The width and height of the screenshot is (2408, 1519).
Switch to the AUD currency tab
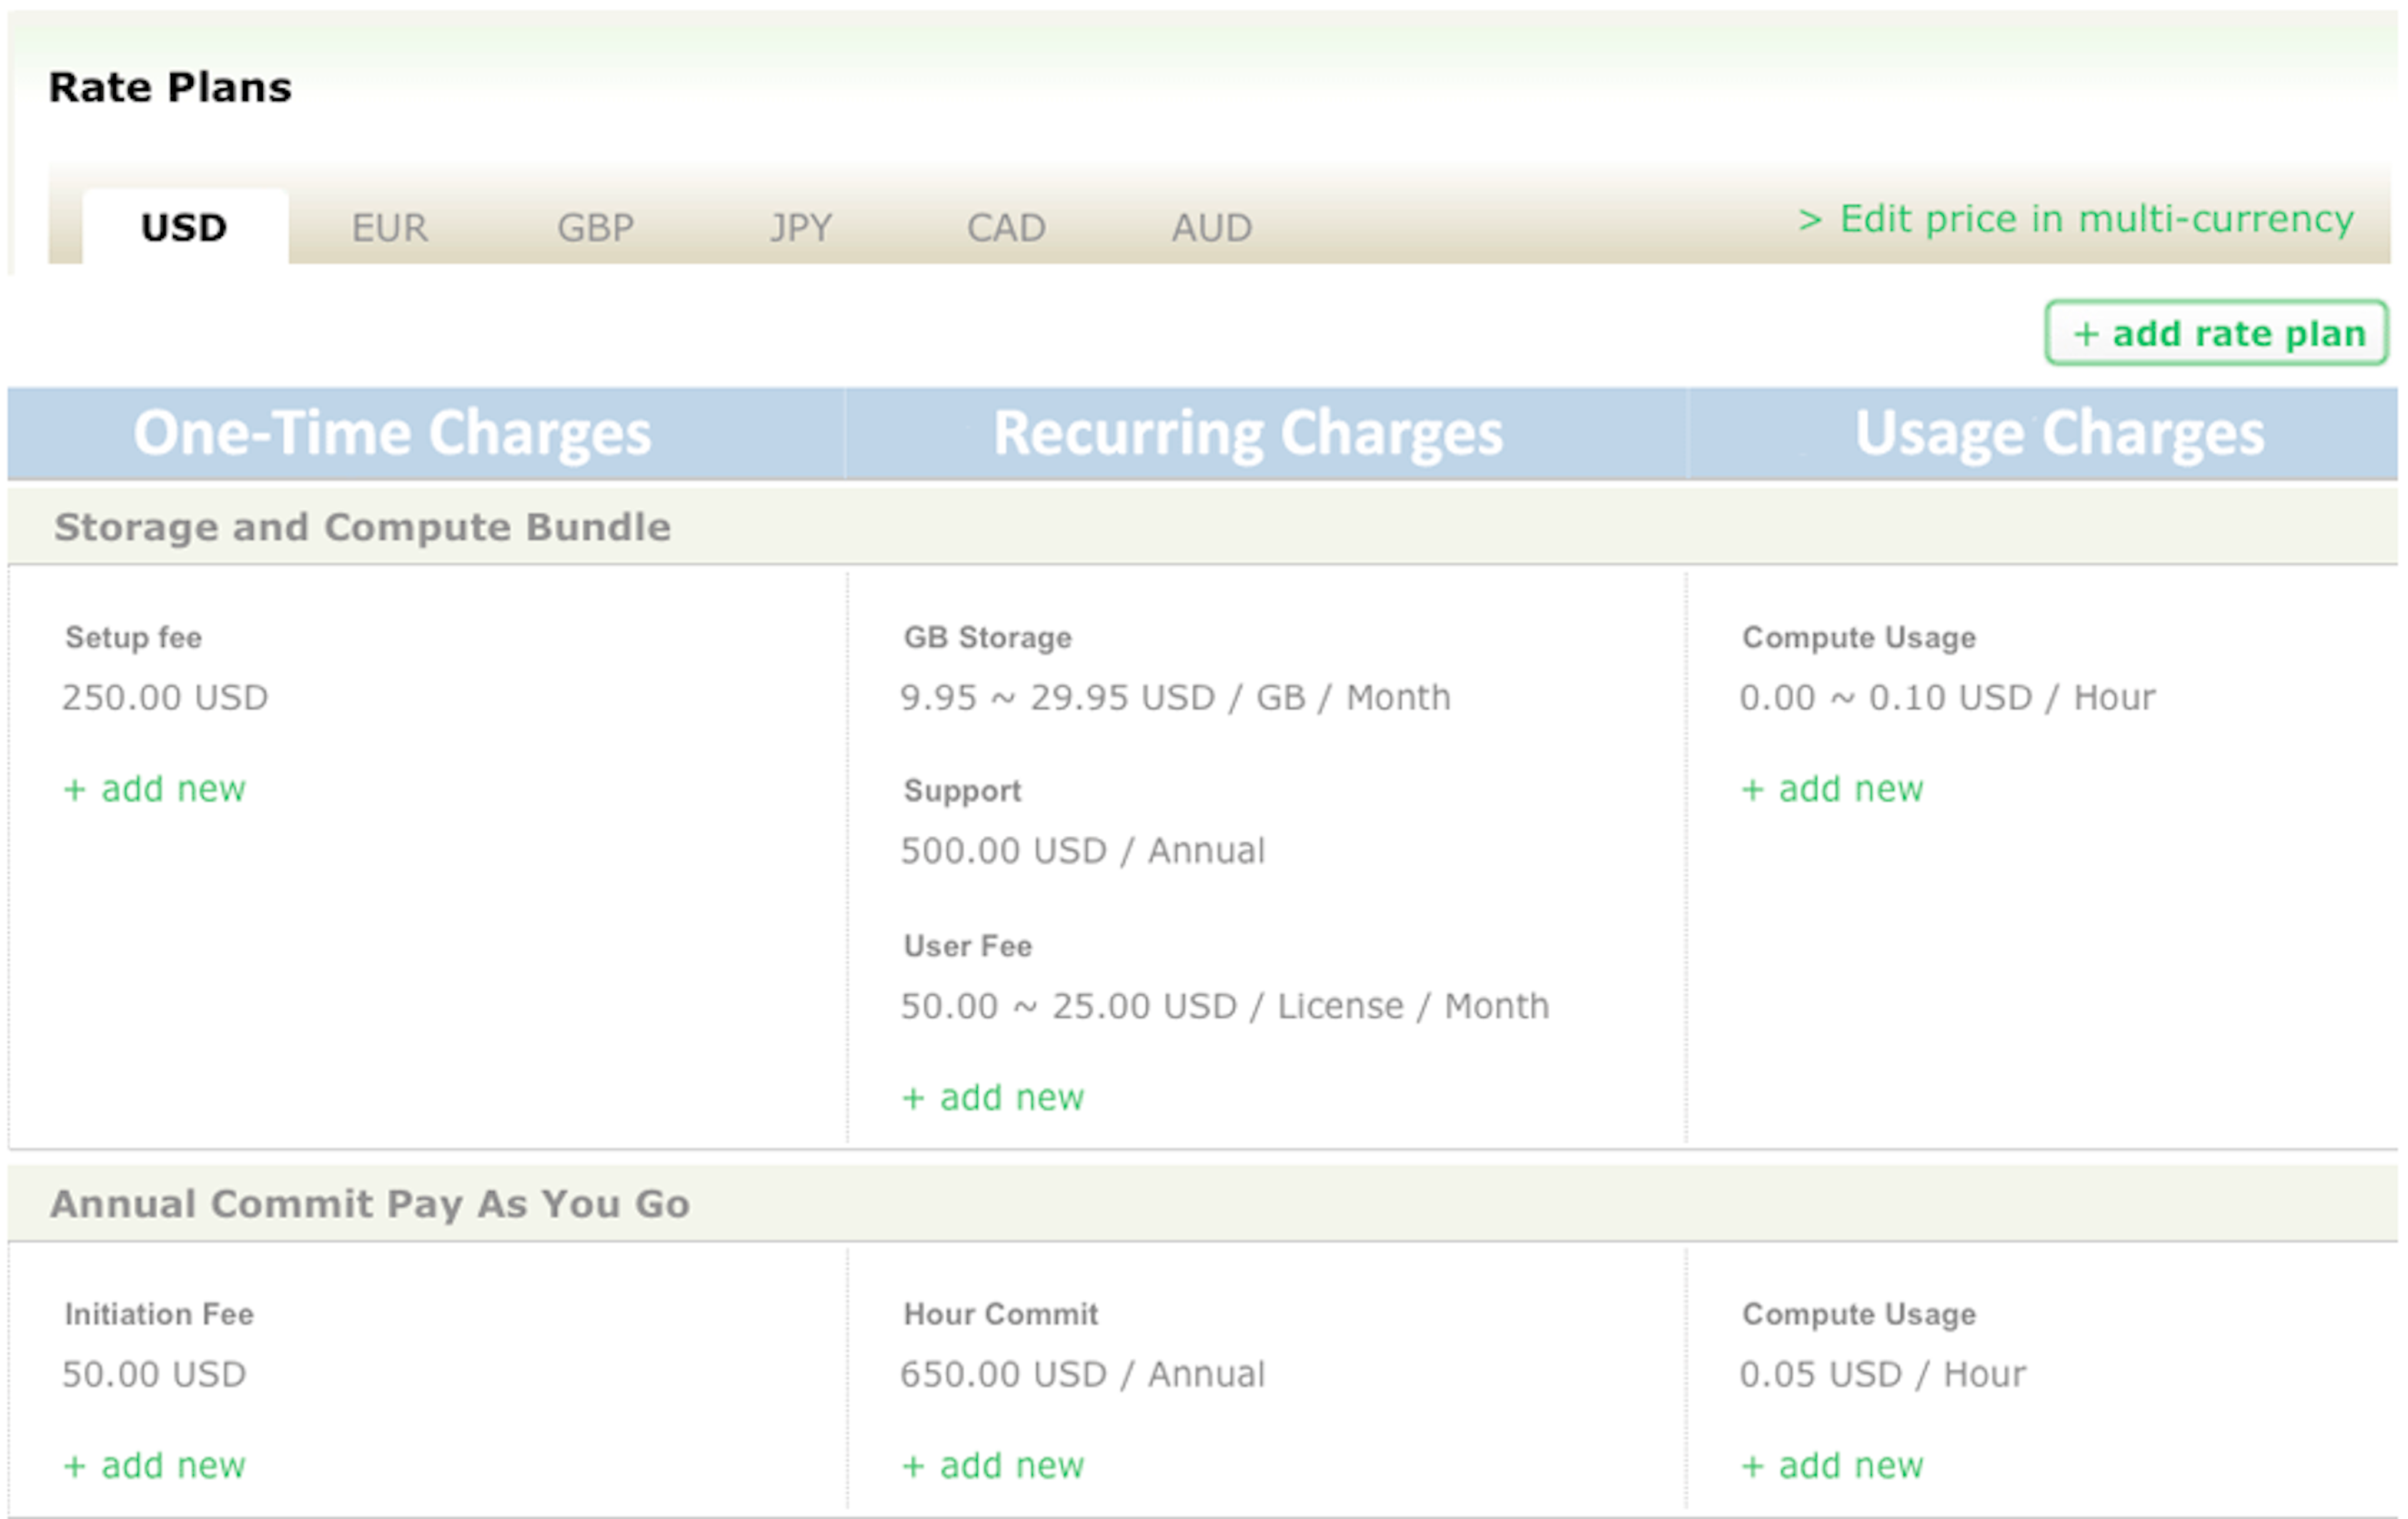point(1212,227)
